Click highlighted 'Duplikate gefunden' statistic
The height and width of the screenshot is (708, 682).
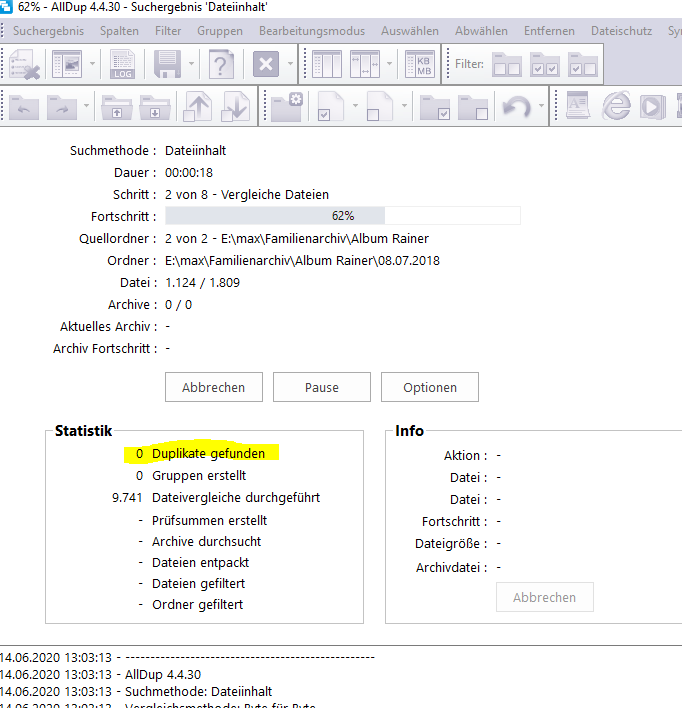208,454
